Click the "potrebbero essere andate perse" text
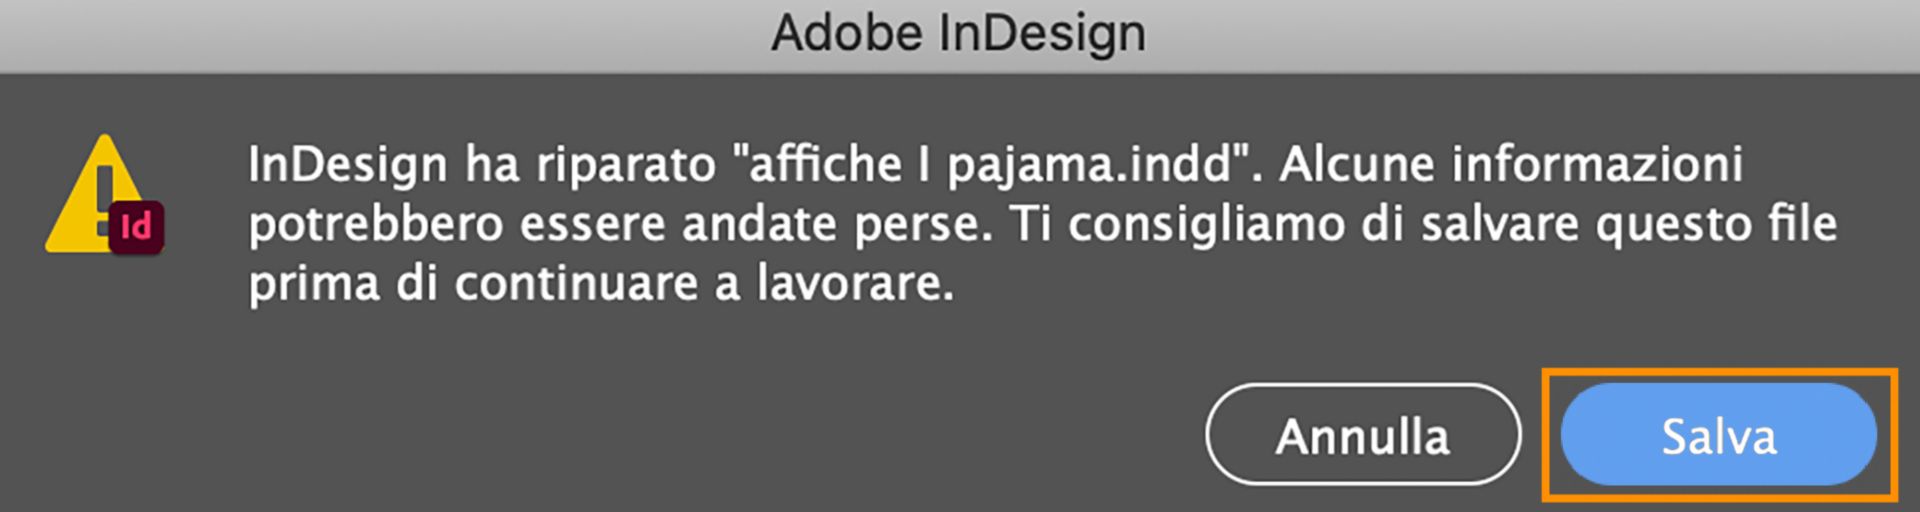Screen dimensions: 1920x512 [x=620, y=224]
